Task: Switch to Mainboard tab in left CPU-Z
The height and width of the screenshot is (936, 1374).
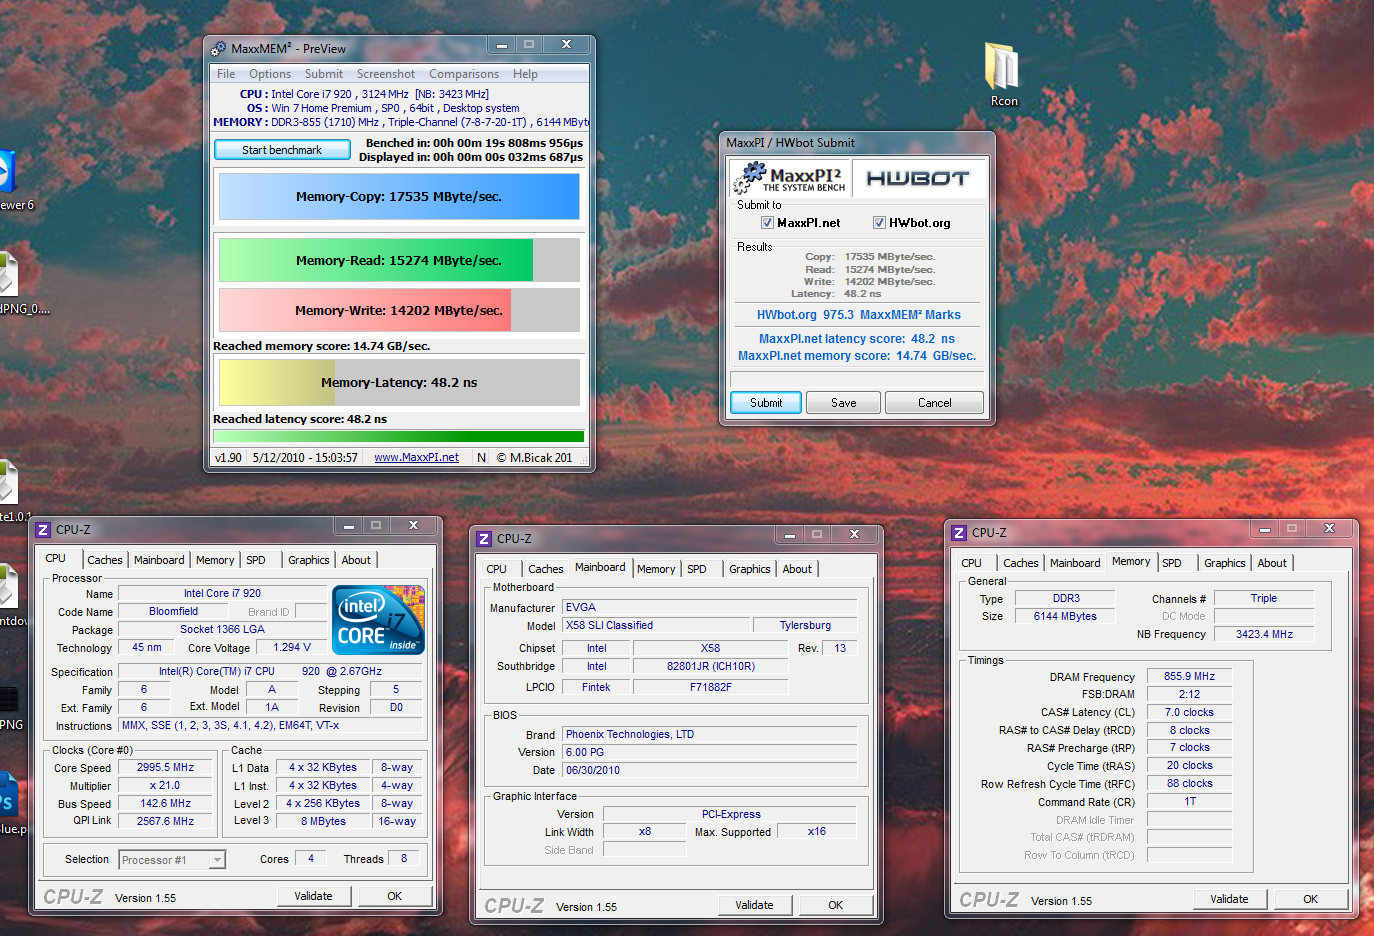Action: coord(159,560)
